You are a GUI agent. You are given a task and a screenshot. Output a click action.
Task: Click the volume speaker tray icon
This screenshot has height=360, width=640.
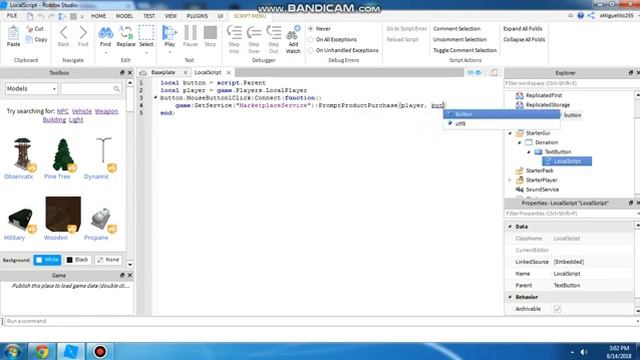(x=584, y=352)
